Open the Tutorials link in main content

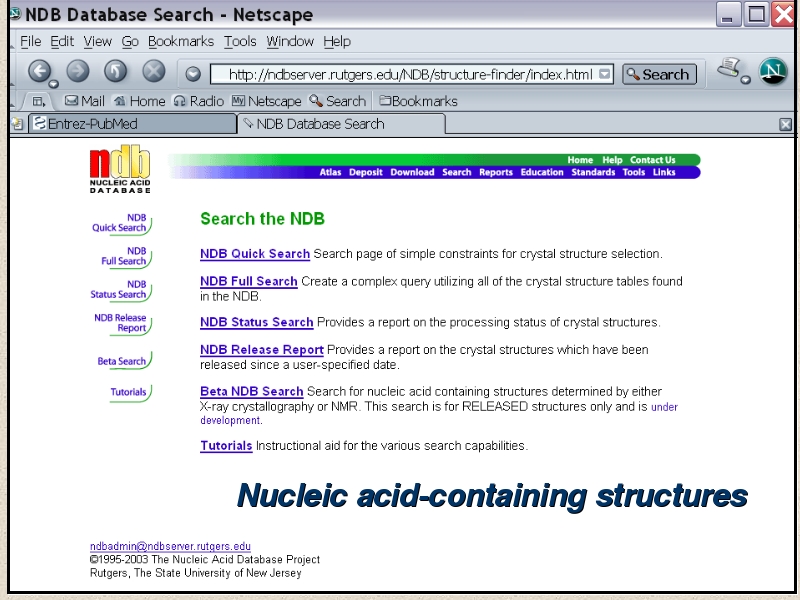coord(226,446)
